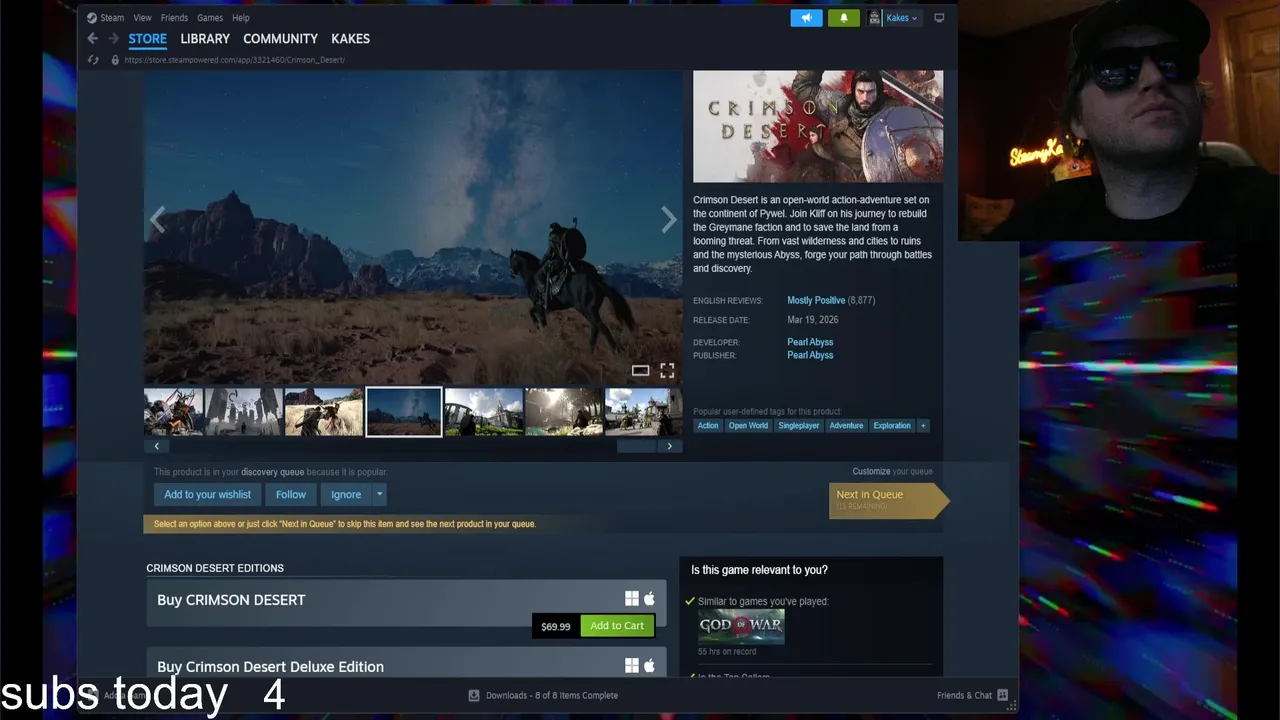Select the Open World tag

(x=748, y=425)
